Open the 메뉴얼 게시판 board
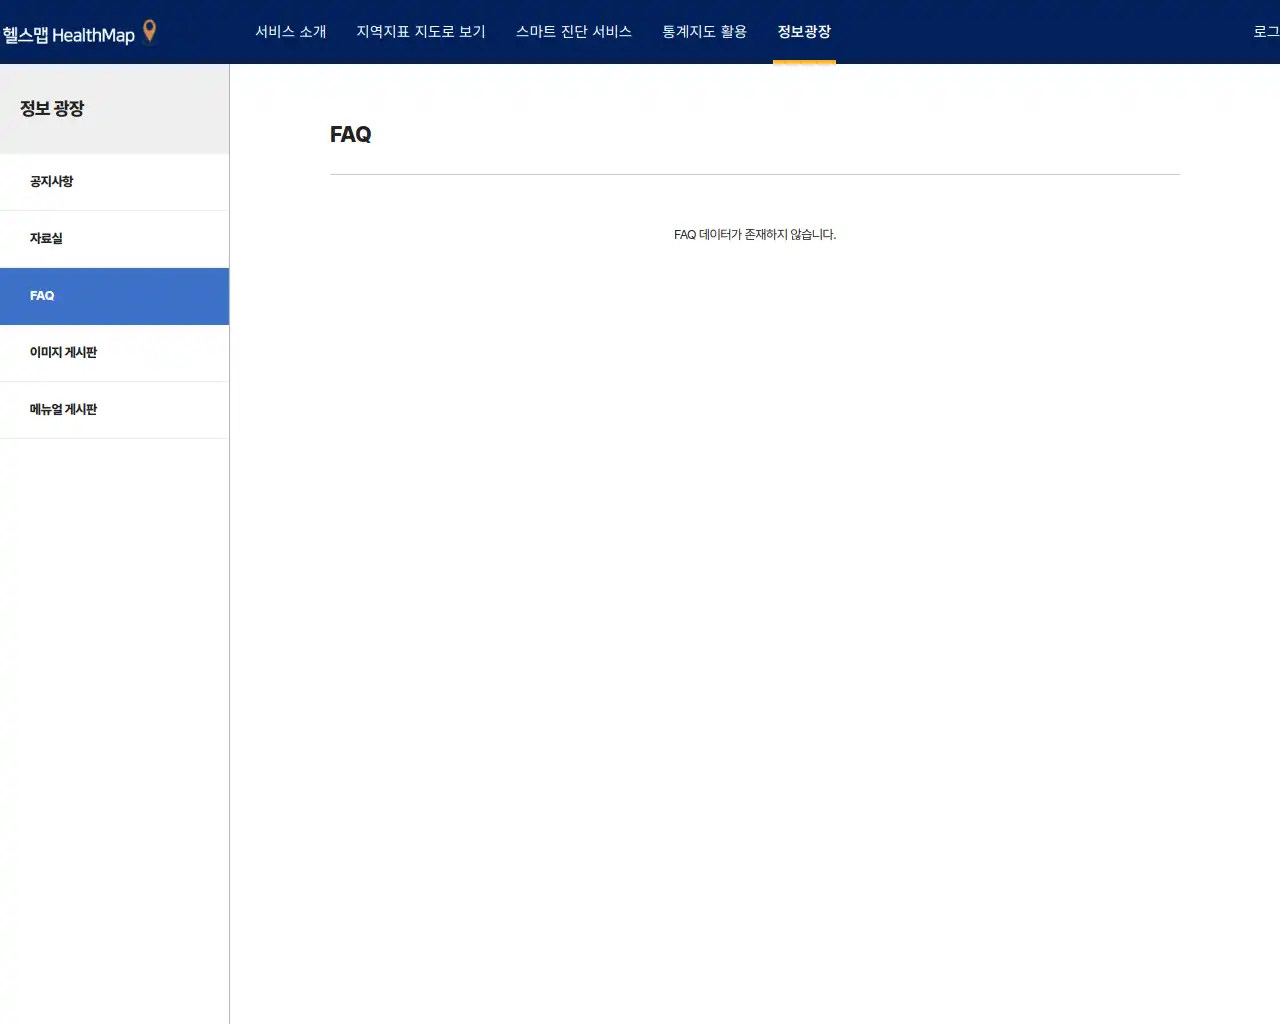Viewport: 1280px width, 1024px height. (63, 410)
